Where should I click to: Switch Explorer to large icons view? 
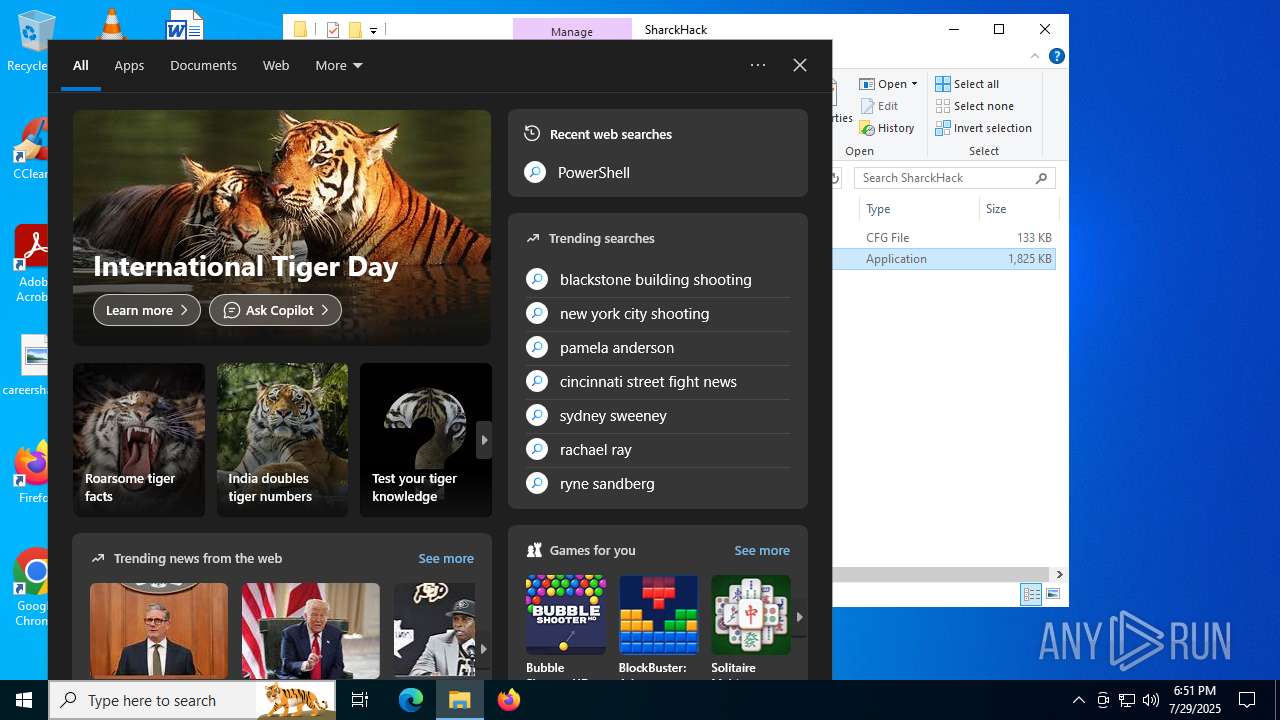(1052, 594)
